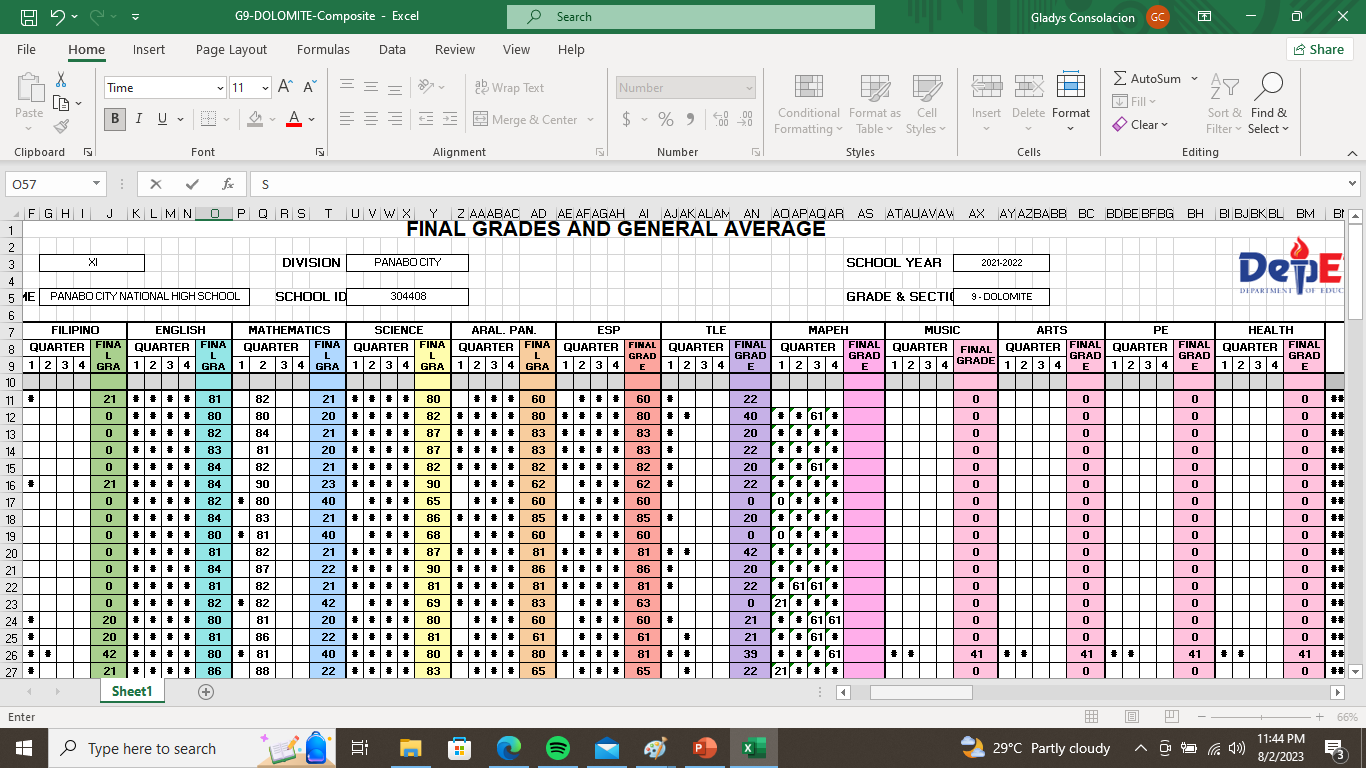The height and width of the screenshot is (768, 1366).
Task: Toggle align right
Action: [395, 119]
